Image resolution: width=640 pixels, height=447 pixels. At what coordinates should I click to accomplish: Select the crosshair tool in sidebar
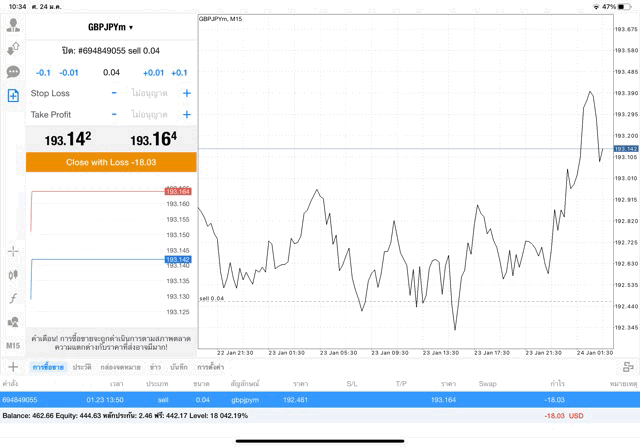coord(13,251)
